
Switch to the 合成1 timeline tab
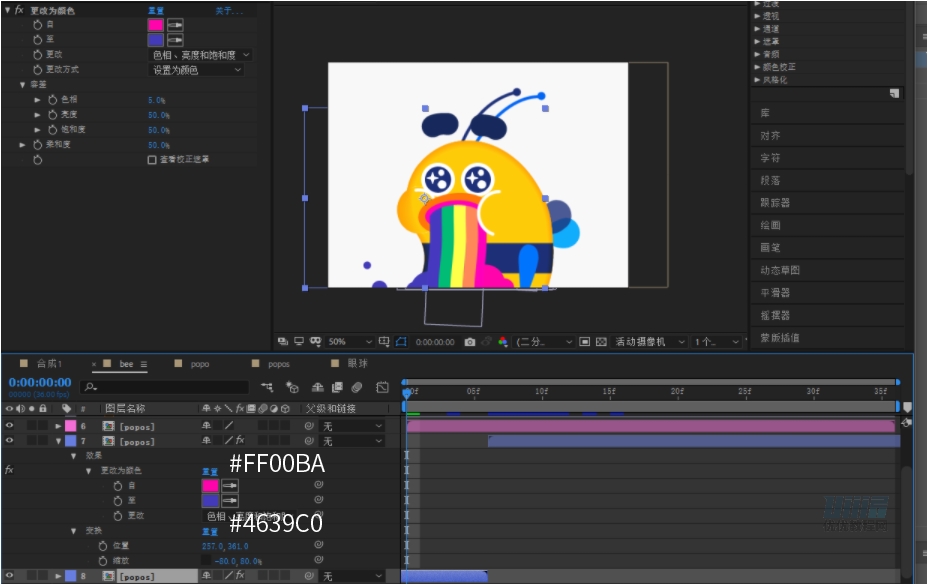(49, 364)
